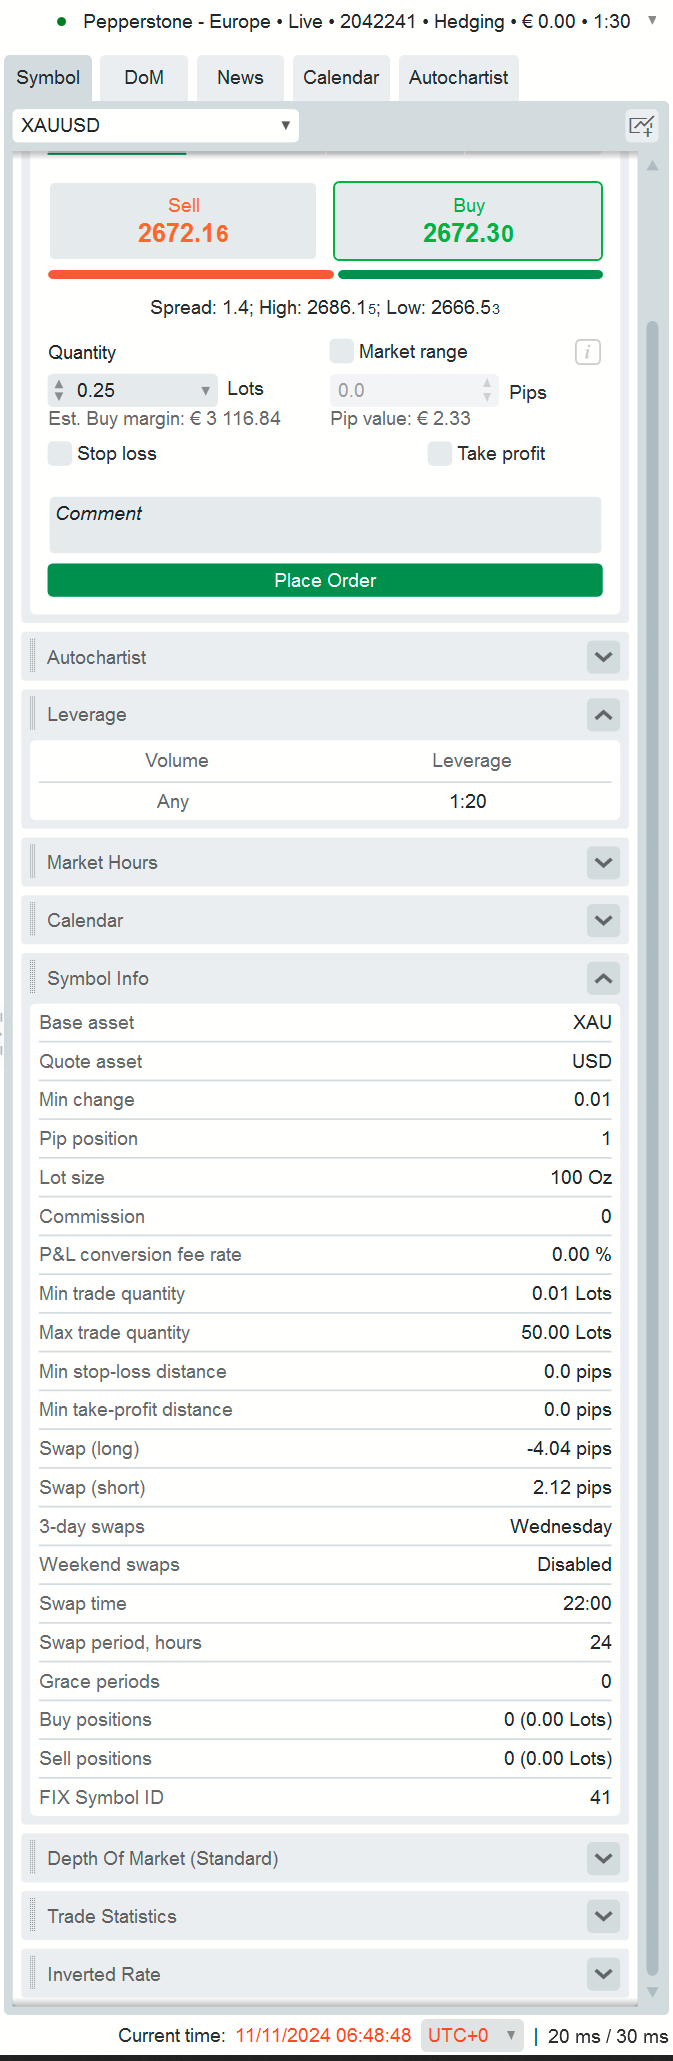673x2061 pixels.
Task: Grab the Autochartist panel drag handle
Action: pyautogui.click(x=32, y=656)
